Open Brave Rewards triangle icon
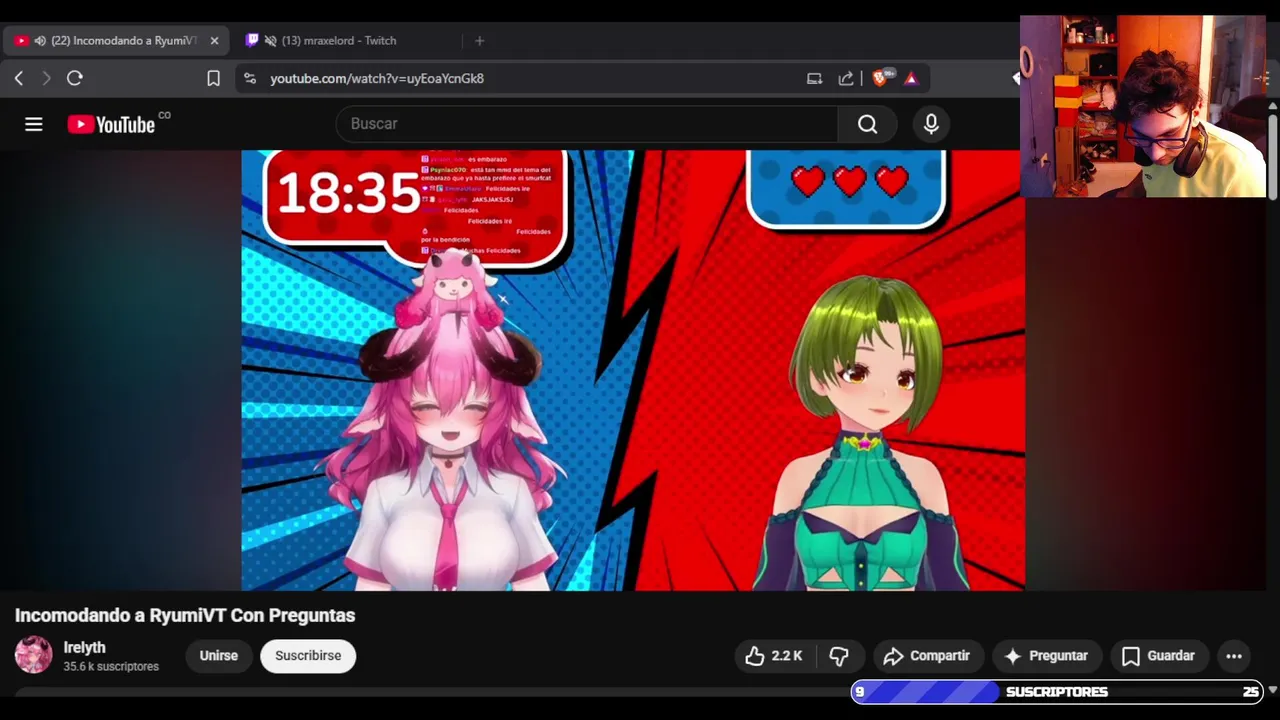 click(x=911, y=78)
